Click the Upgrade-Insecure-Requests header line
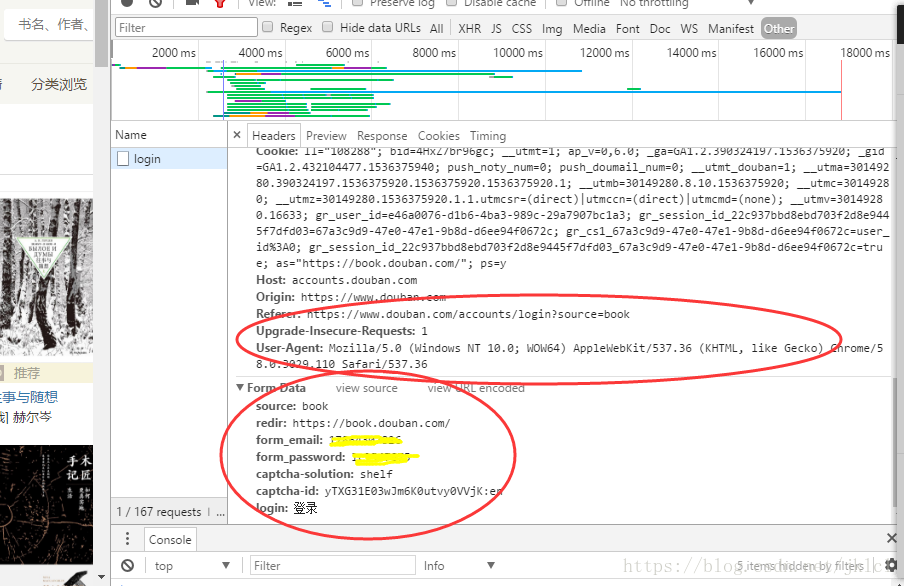This screenshot has width=904, height=586. pos(342,331)
